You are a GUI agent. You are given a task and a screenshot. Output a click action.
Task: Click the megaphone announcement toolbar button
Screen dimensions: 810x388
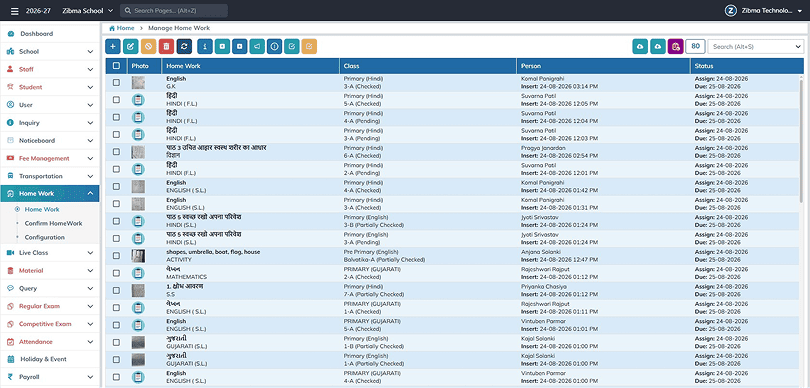[257, 46]
